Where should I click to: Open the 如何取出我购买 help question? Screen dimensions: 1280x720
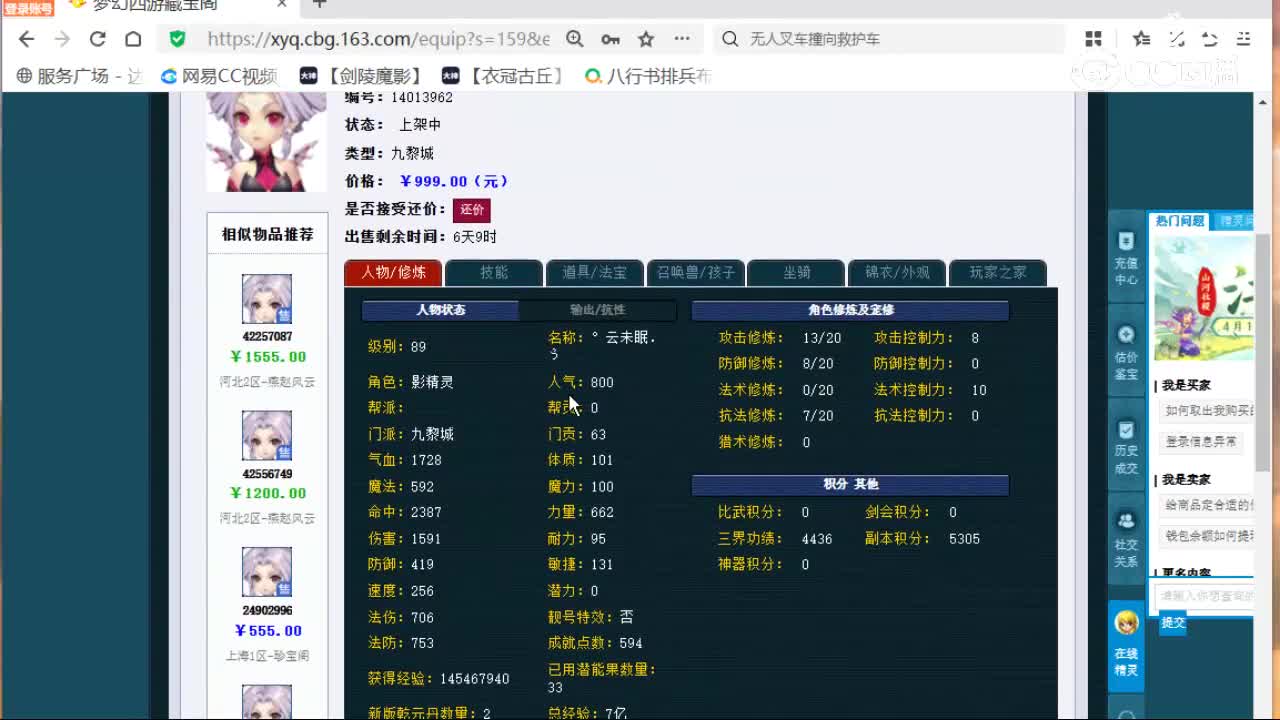point(1207,411)
